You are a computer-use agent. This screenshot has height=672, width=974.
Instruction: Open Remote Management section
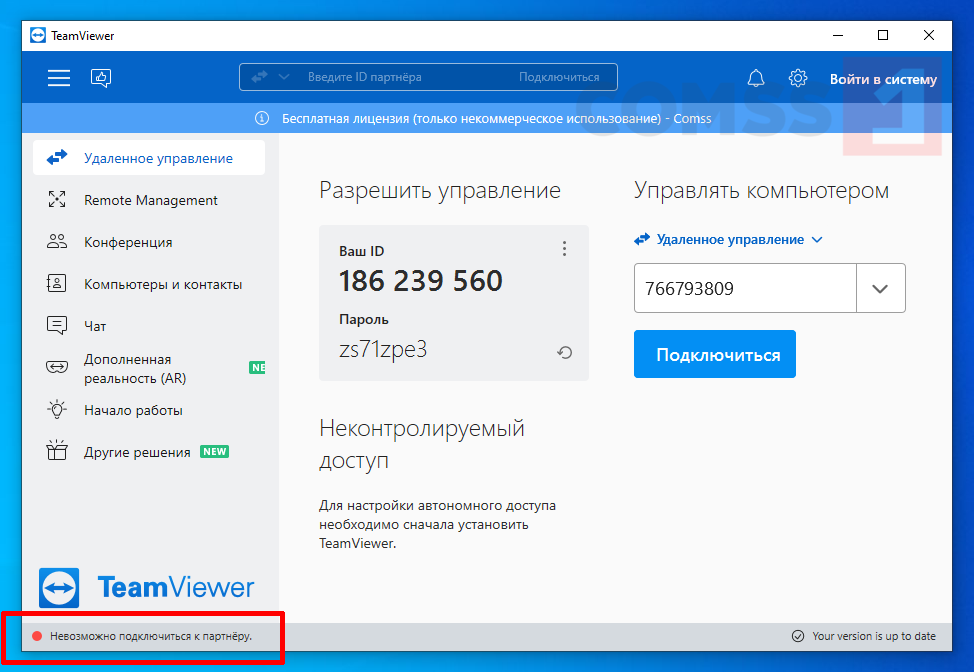click(x=149, y=200)
